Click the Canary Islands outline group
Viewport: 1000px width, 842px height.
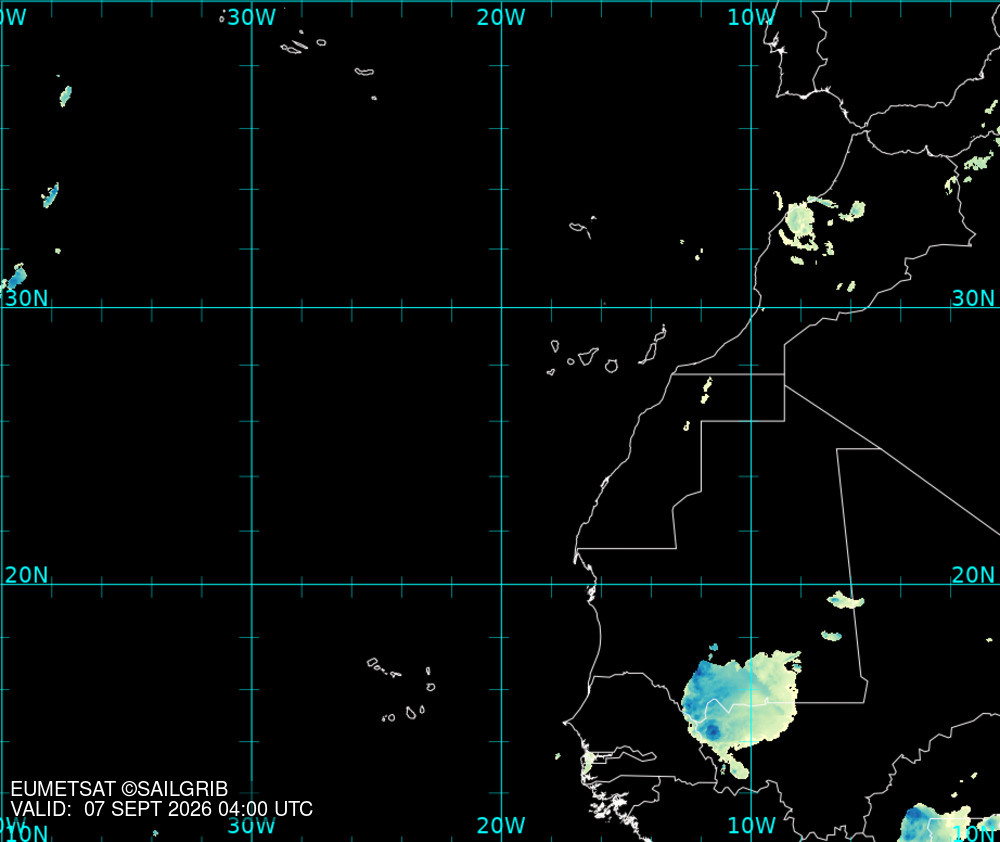click(606, 350)
